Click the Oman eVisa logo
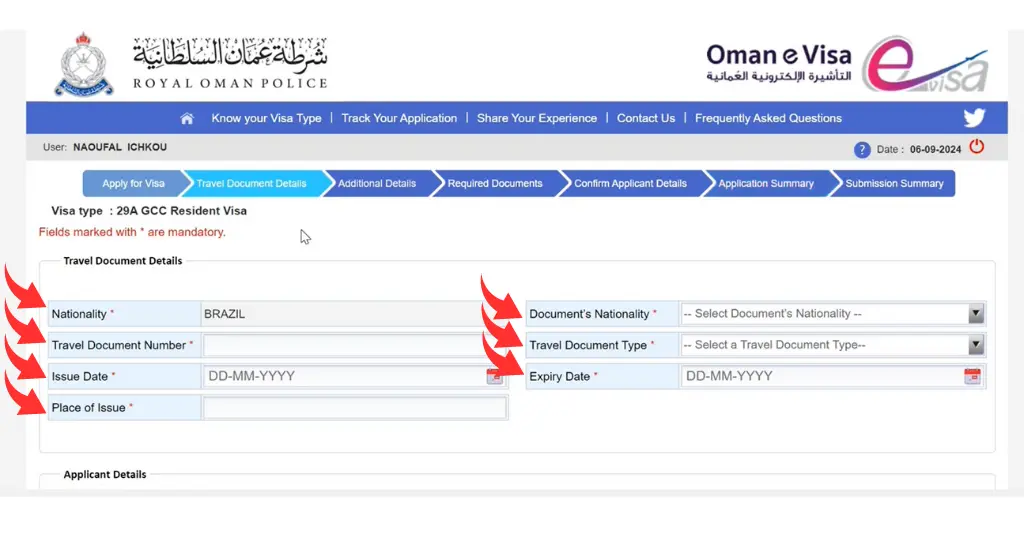Image resolution: width=1024 pixels, height=558 pixels. click(846, 64)
